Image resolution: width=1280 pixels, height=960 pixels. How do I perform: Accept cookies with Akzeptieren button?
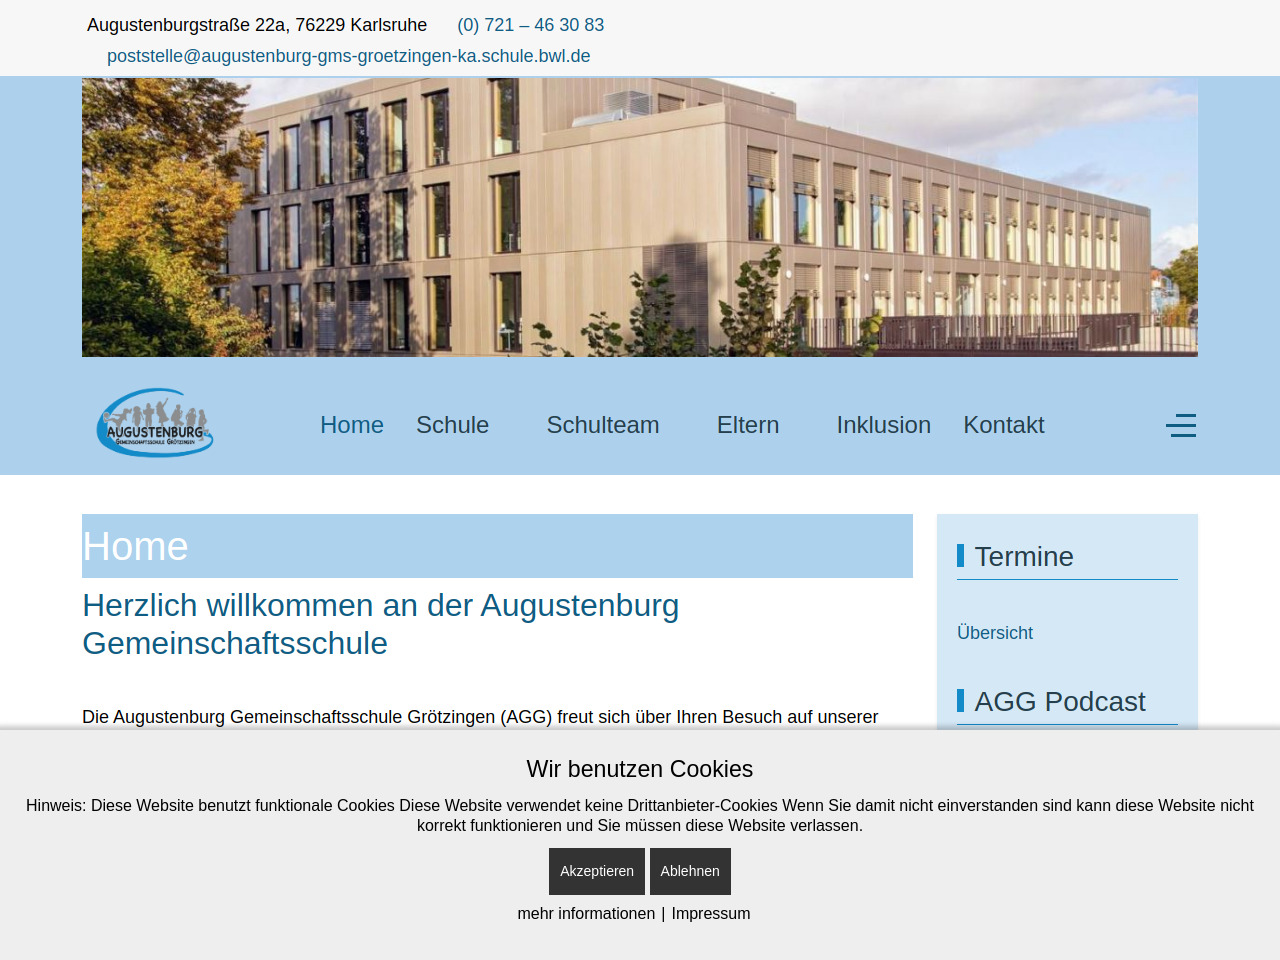(x=596, y=871)
